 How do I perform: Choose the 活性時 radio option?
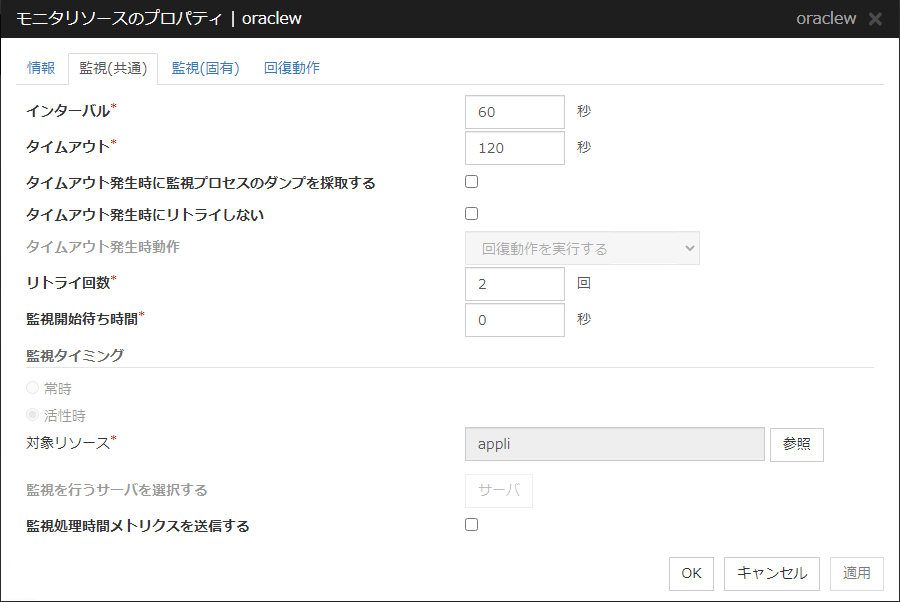point(33,415)
